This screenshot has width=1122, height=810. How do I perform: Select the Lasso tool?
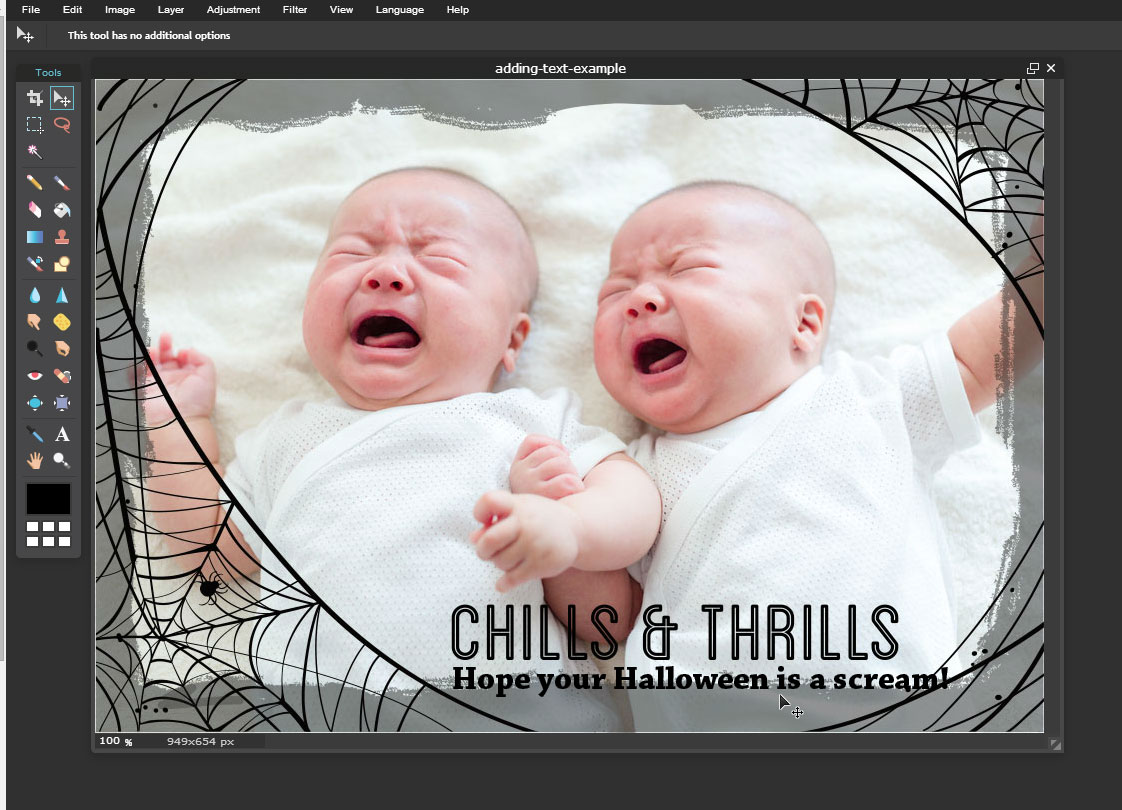coord(62,125)
